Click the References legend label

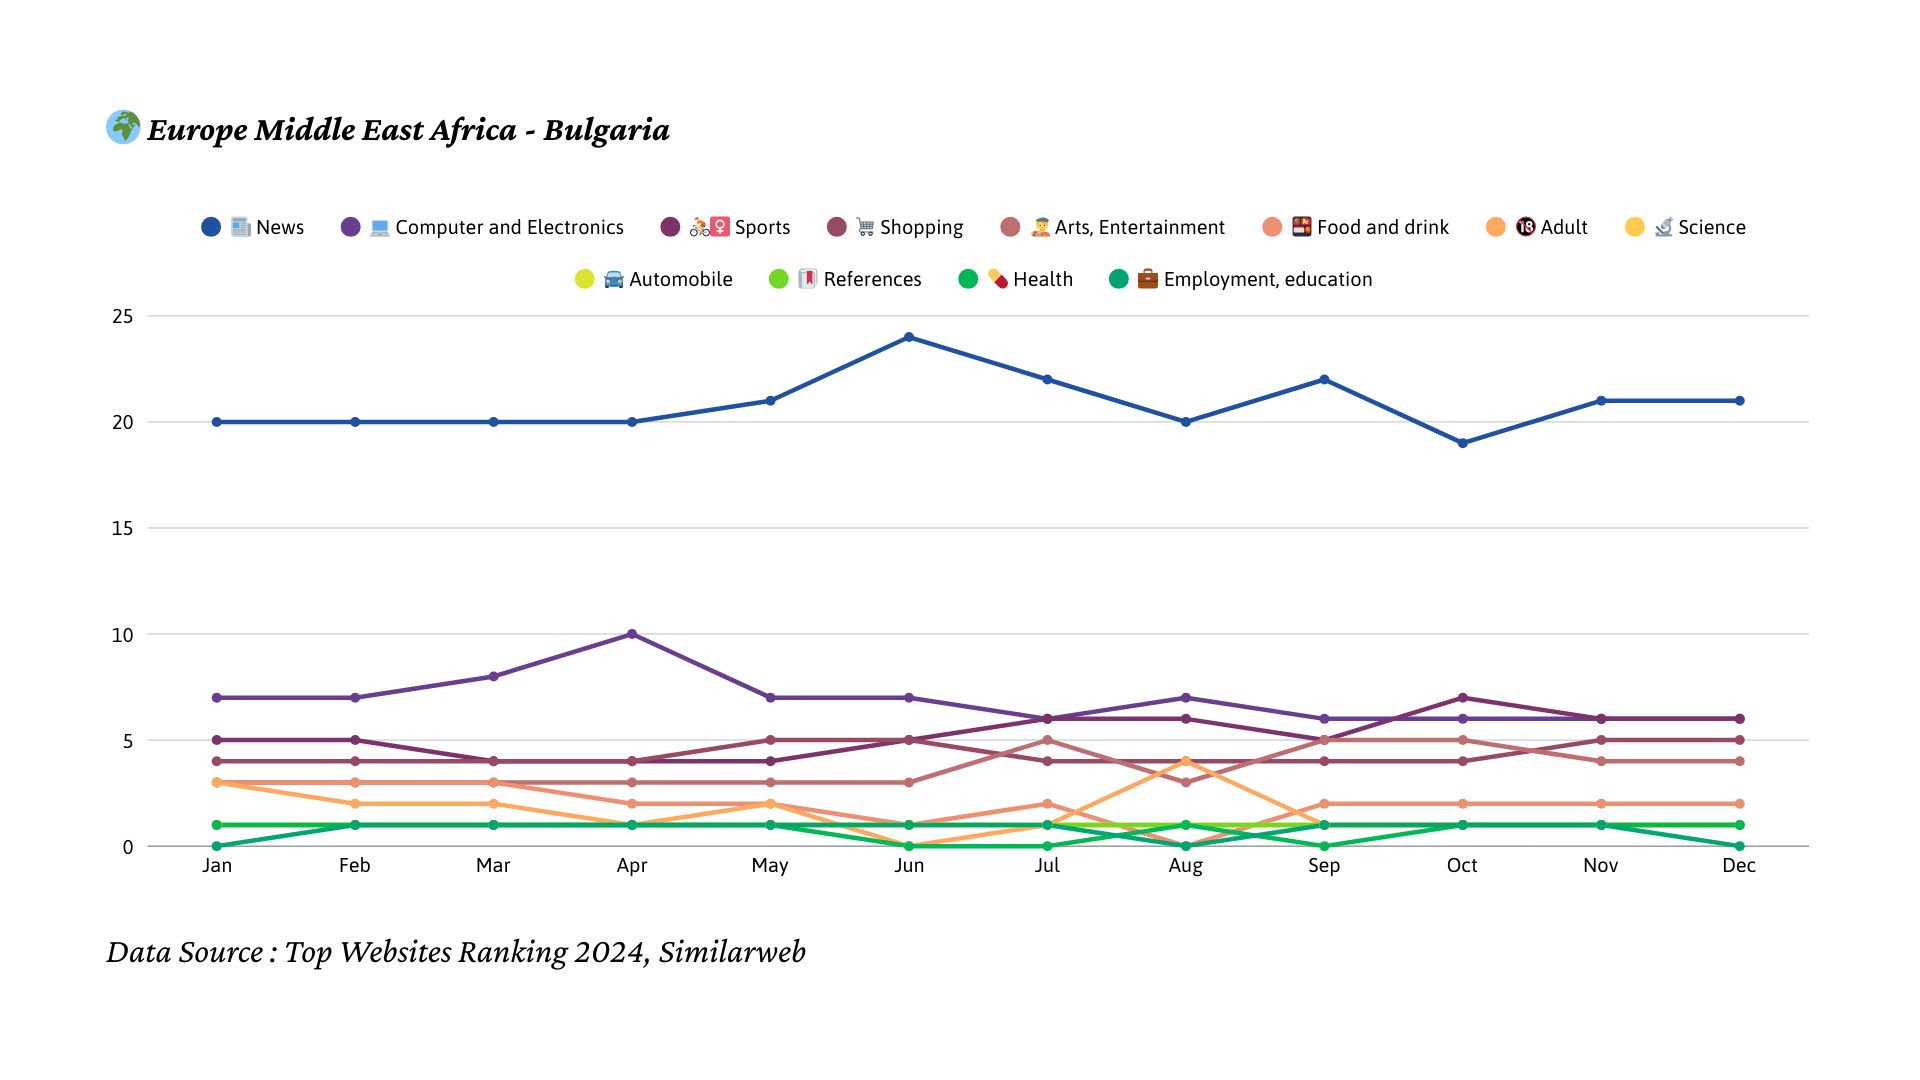point(872,279)
